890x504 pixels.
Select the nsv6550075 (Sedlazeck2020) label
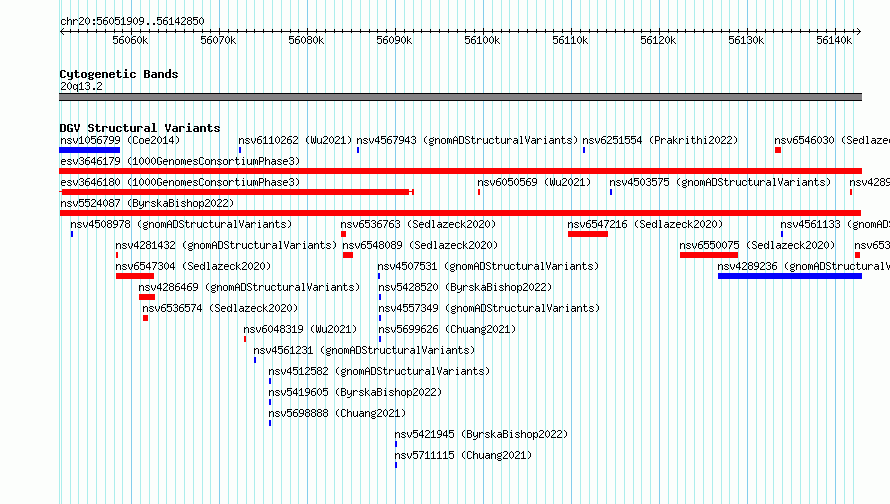tap(757, 245)
